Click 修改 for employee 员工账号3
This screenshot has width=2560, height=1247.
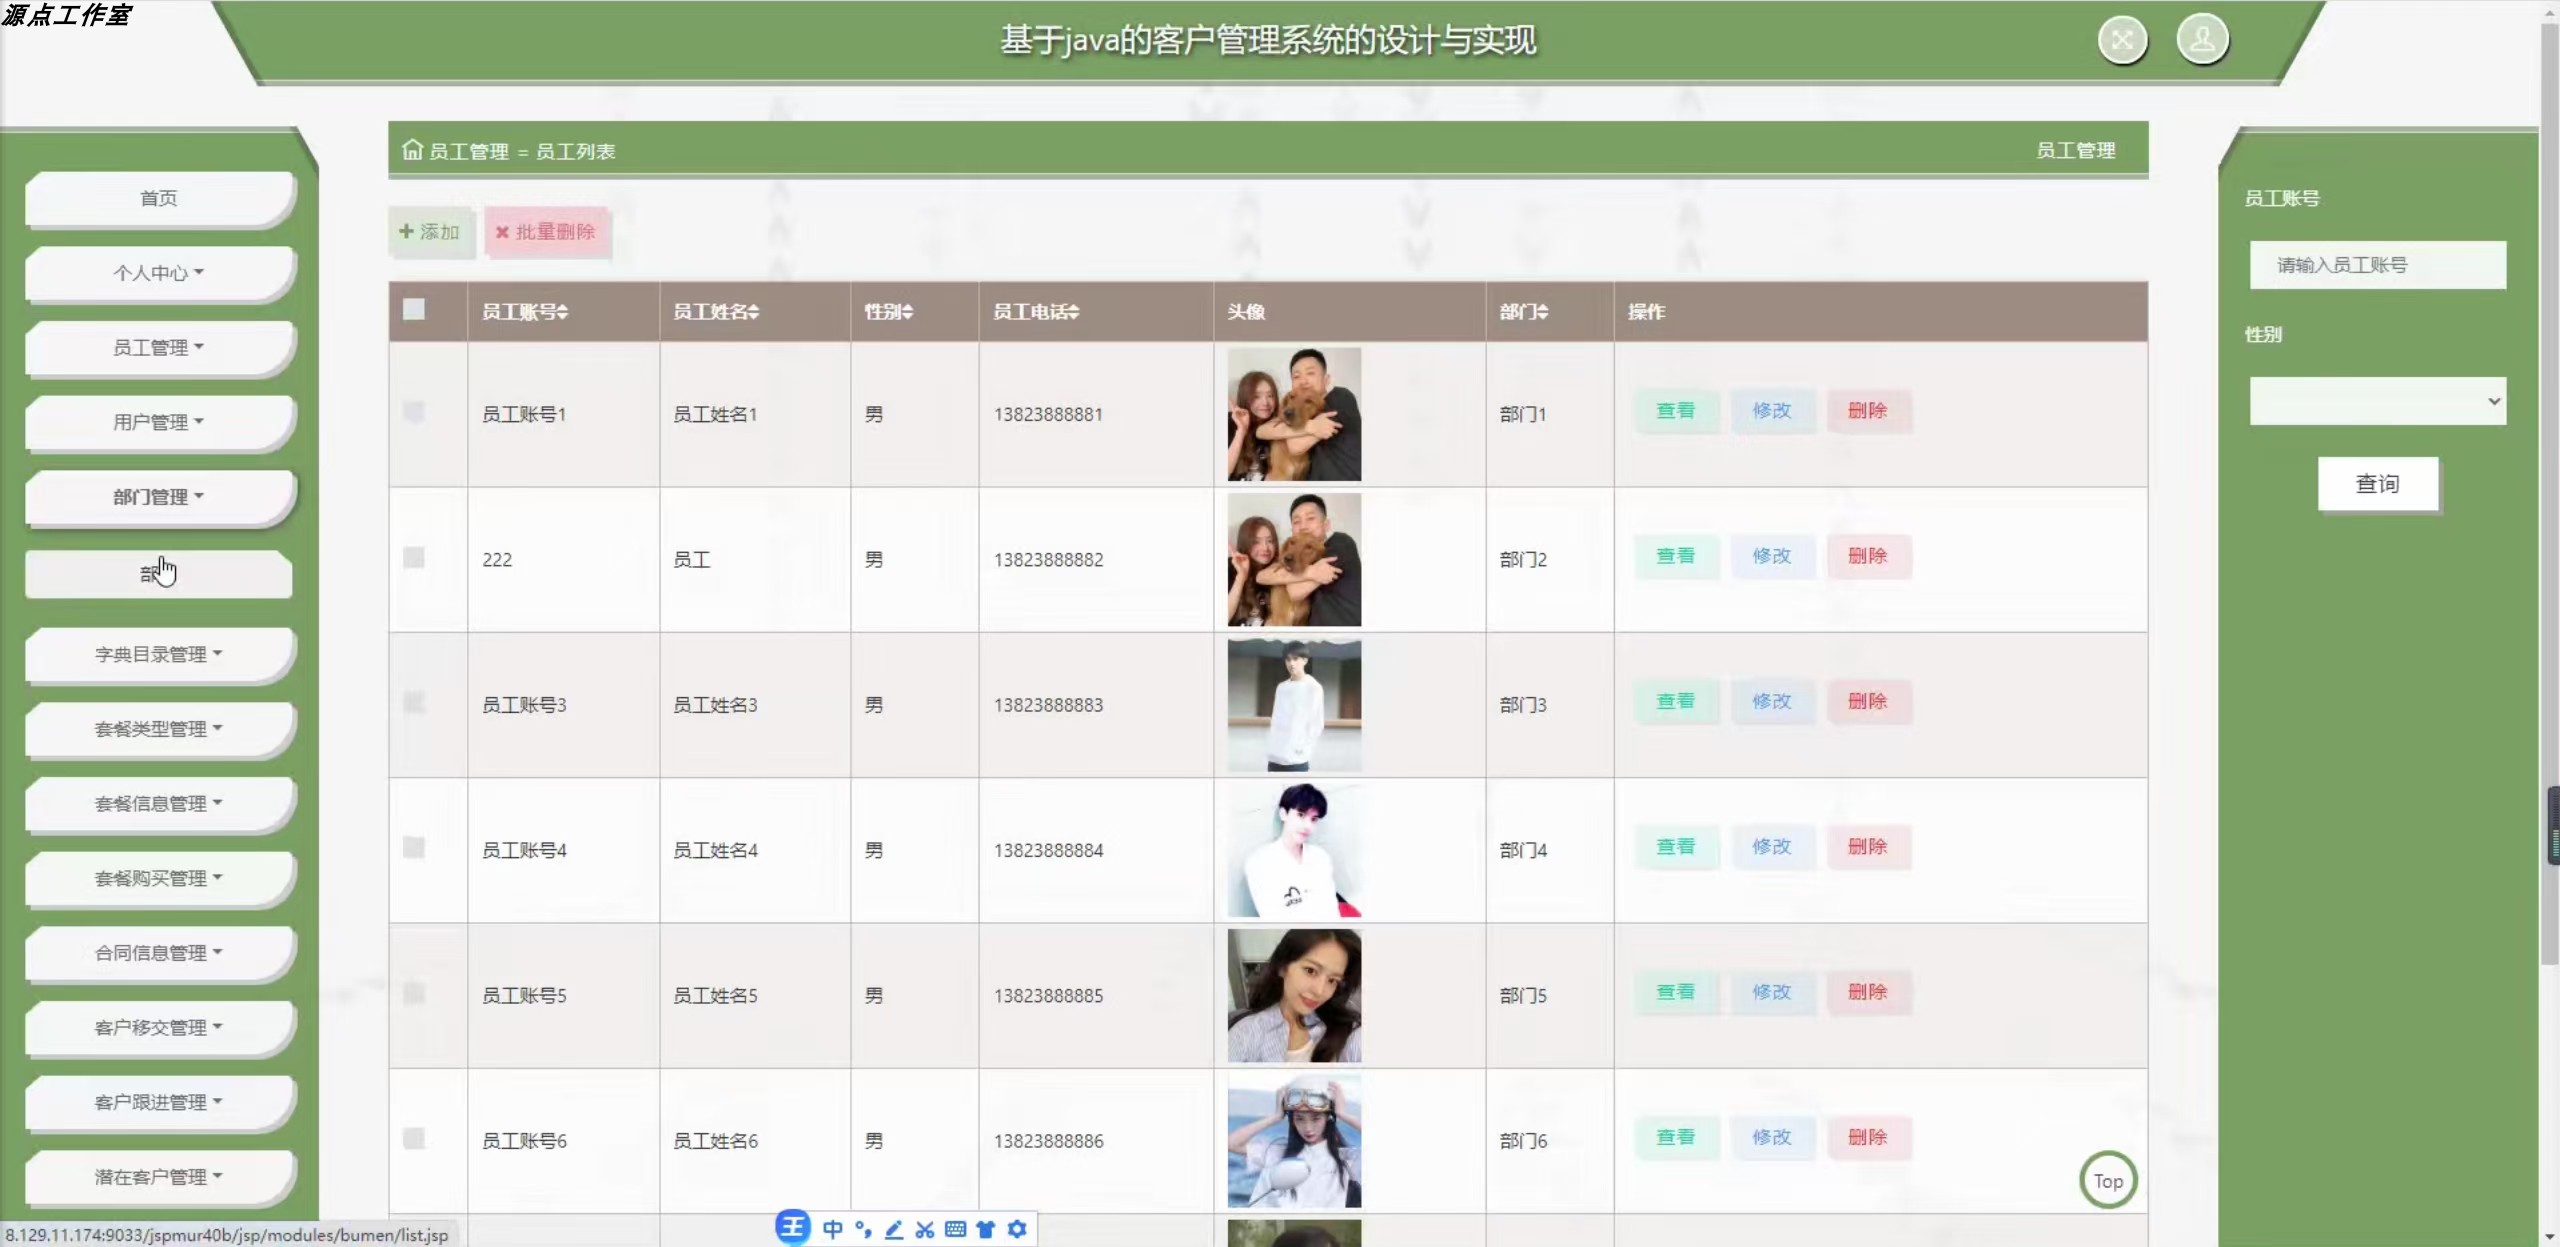[x=1771, y=701]
